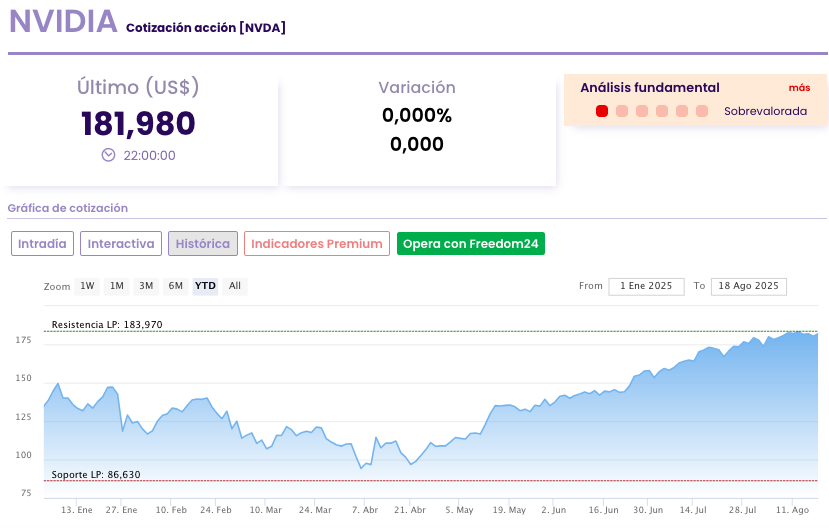Viewport: 829px width, 528px height.
Task: Select the Histórica chart tab
Action: 203,243
